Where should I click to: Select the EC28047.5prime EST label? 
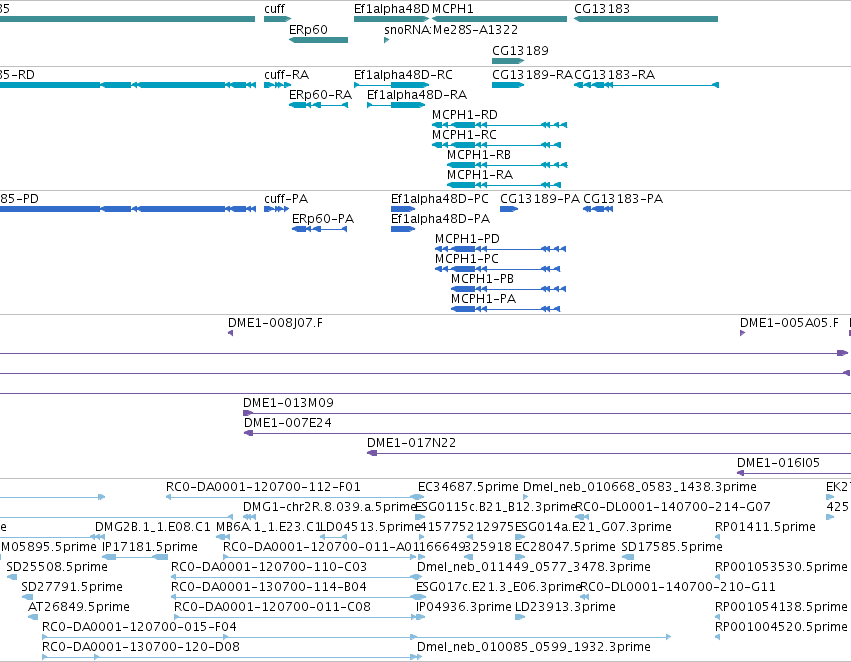coord(565,548)
